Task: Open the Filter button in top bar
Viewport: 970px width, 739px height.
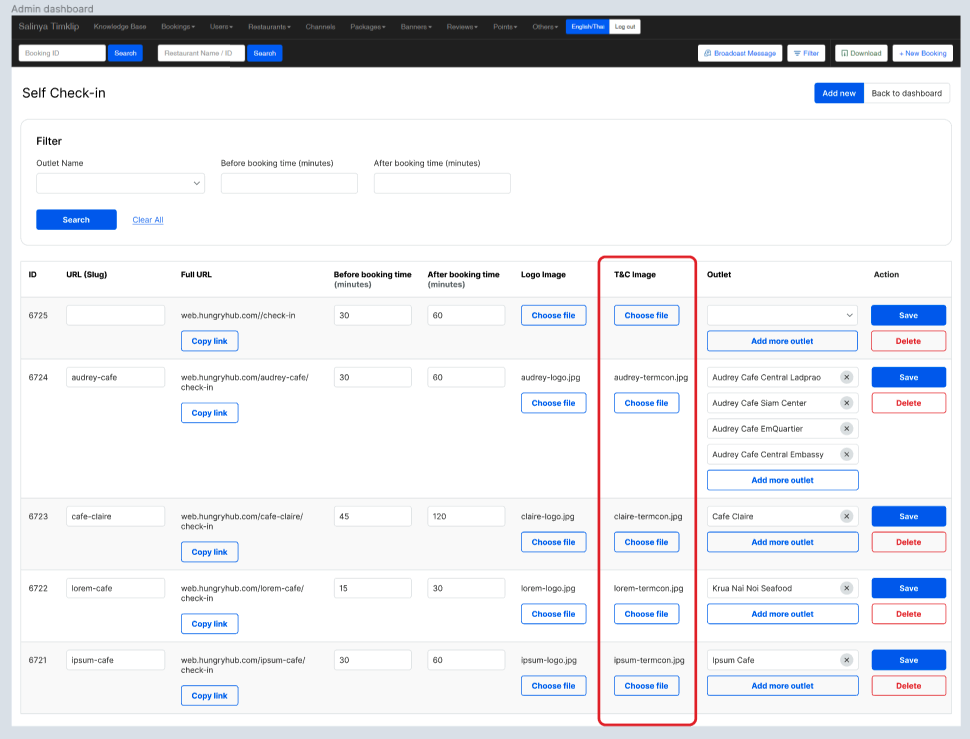Action: [x=806, y=53]
